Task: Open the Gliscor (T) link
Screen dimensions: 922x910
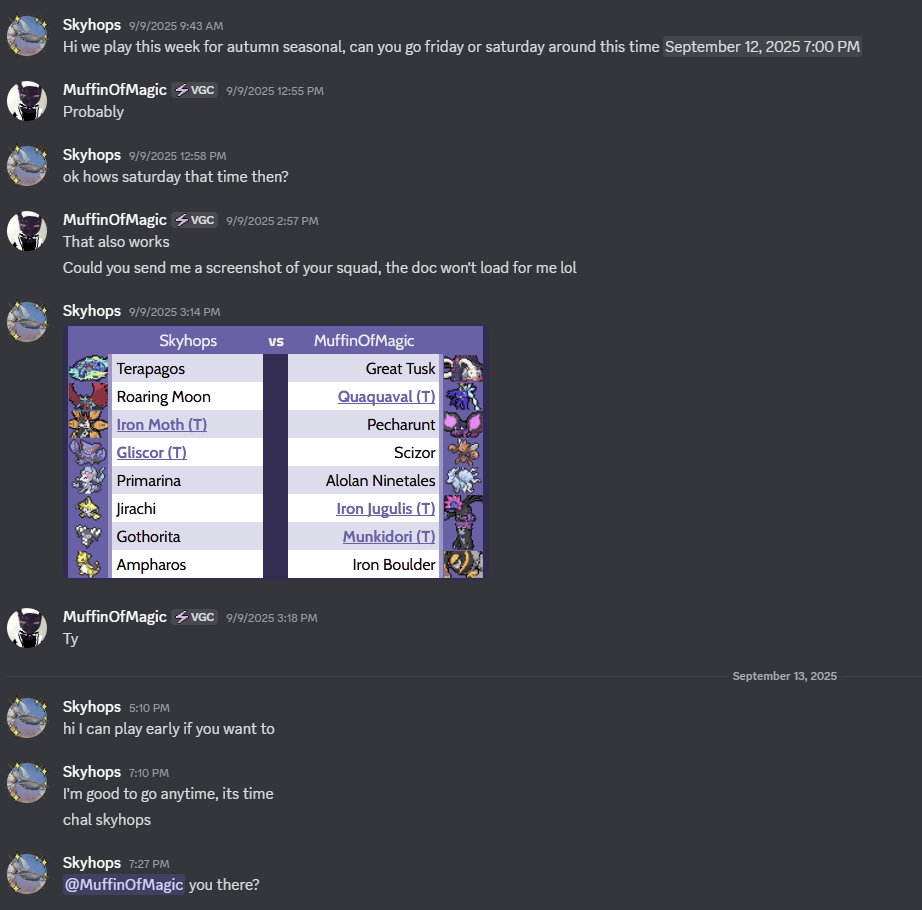Action: tap(152, 453)
